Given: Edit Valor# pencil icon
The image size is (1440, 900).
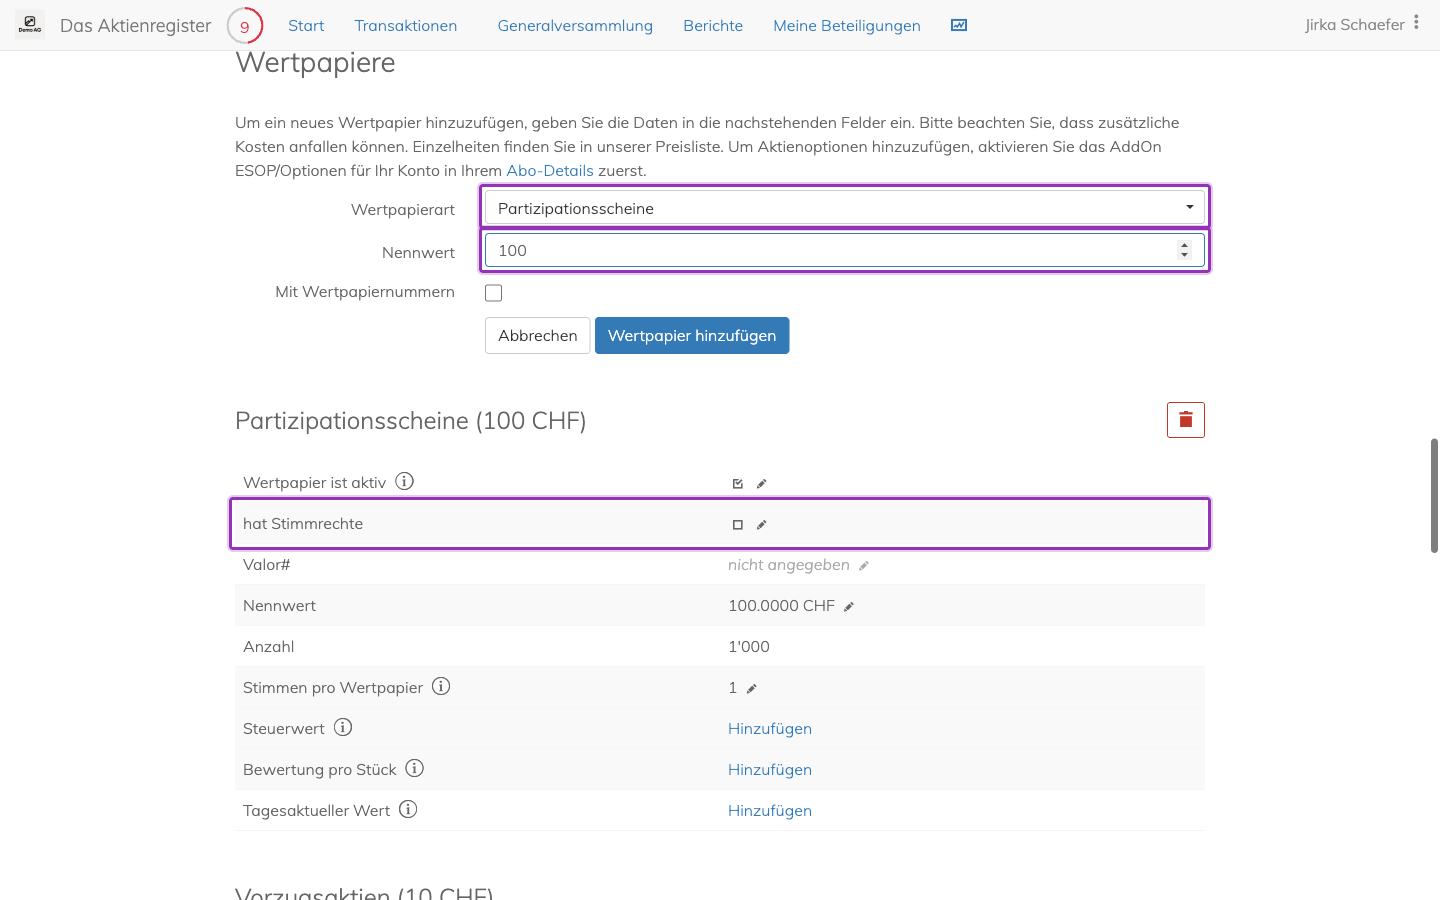Looking at the screenshot, I should point(864,566).
